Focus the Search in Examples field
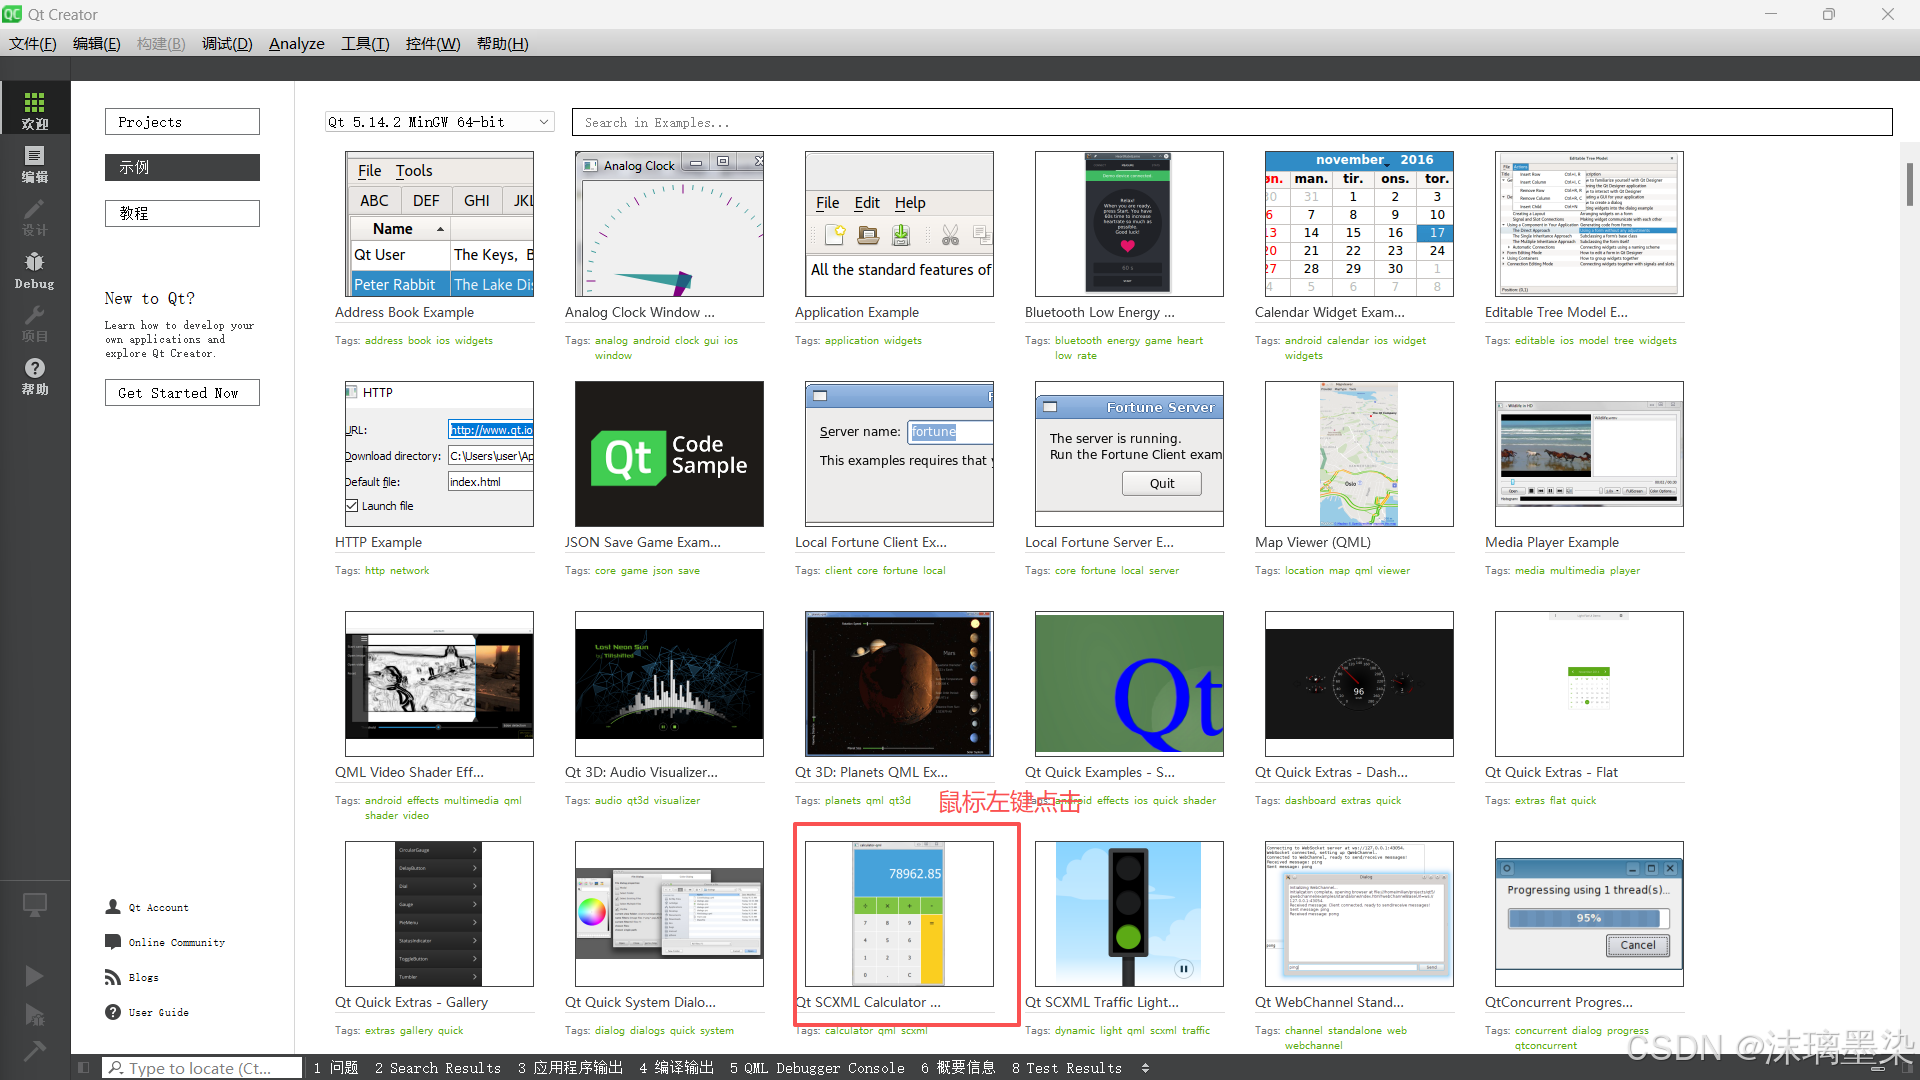Screen dimensions: 1920x1080 1232,122
